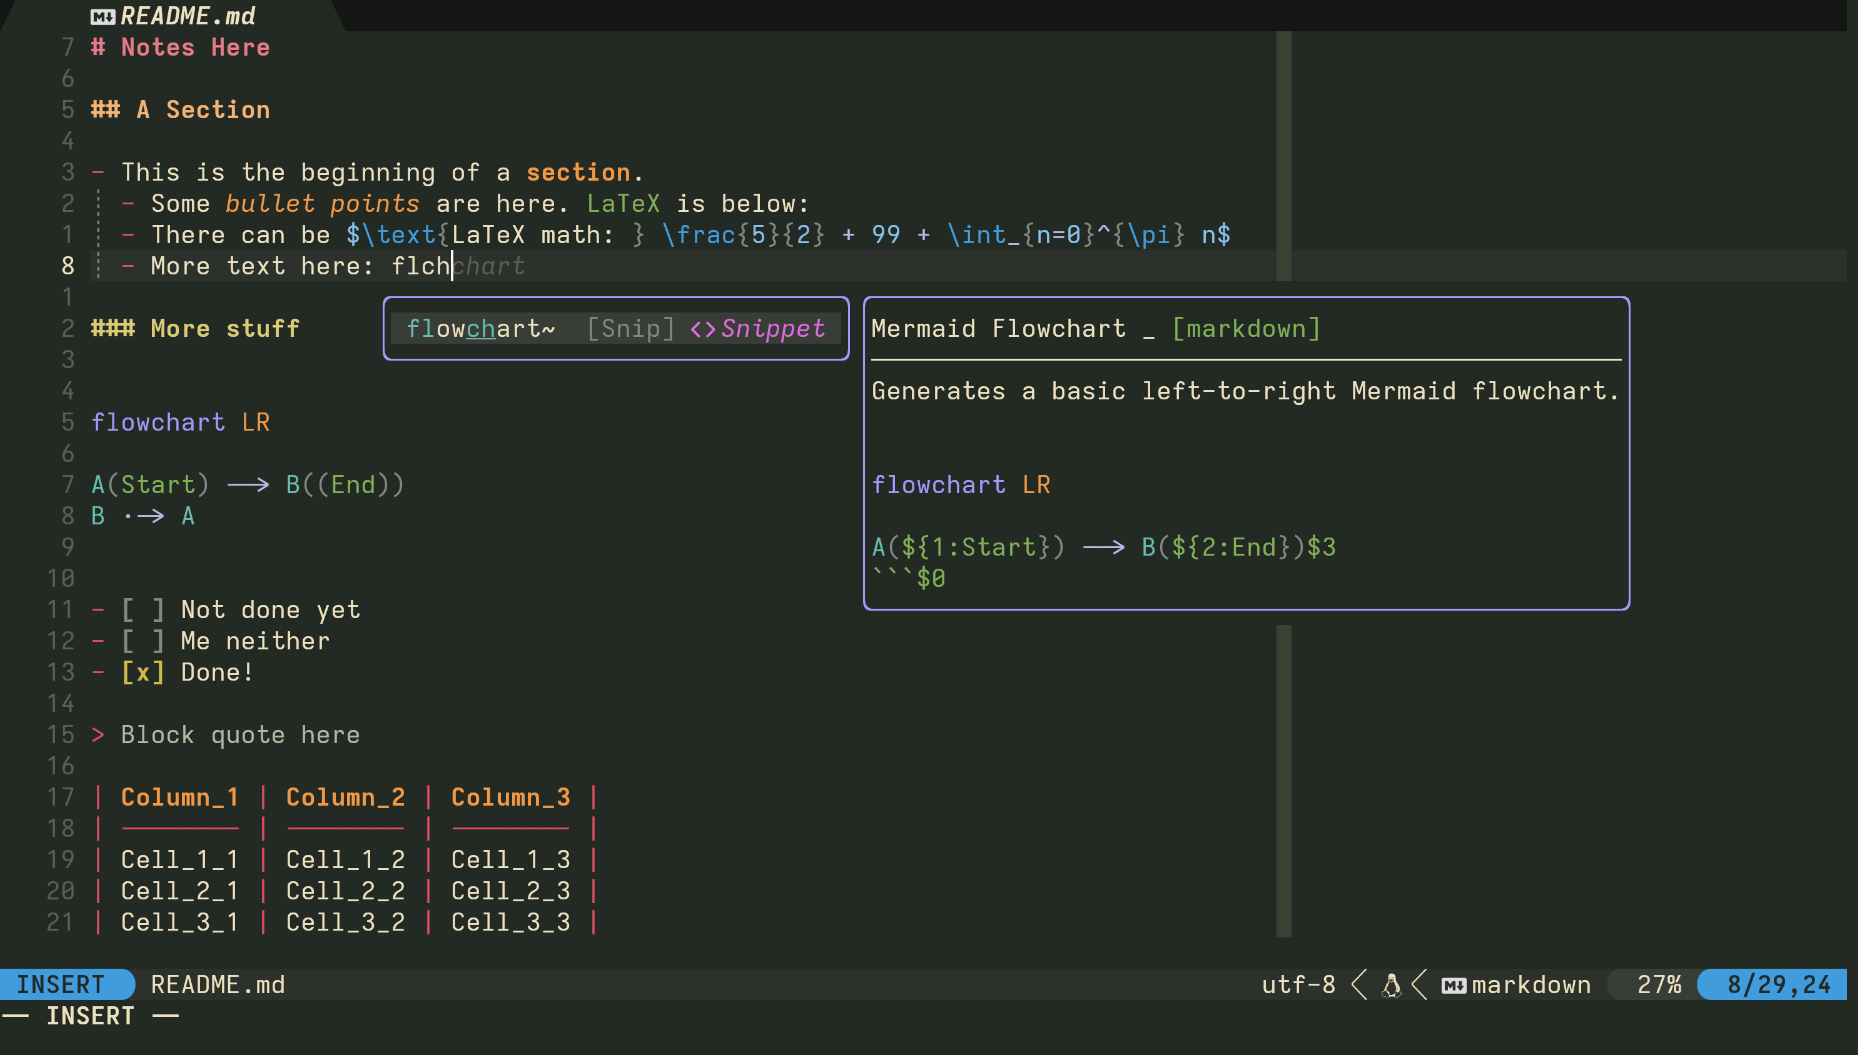Click the markdown filetype icon in statusline
Image resolution: width=1858 pixels, height=1055 pixels.
[x=1454, y=986]
